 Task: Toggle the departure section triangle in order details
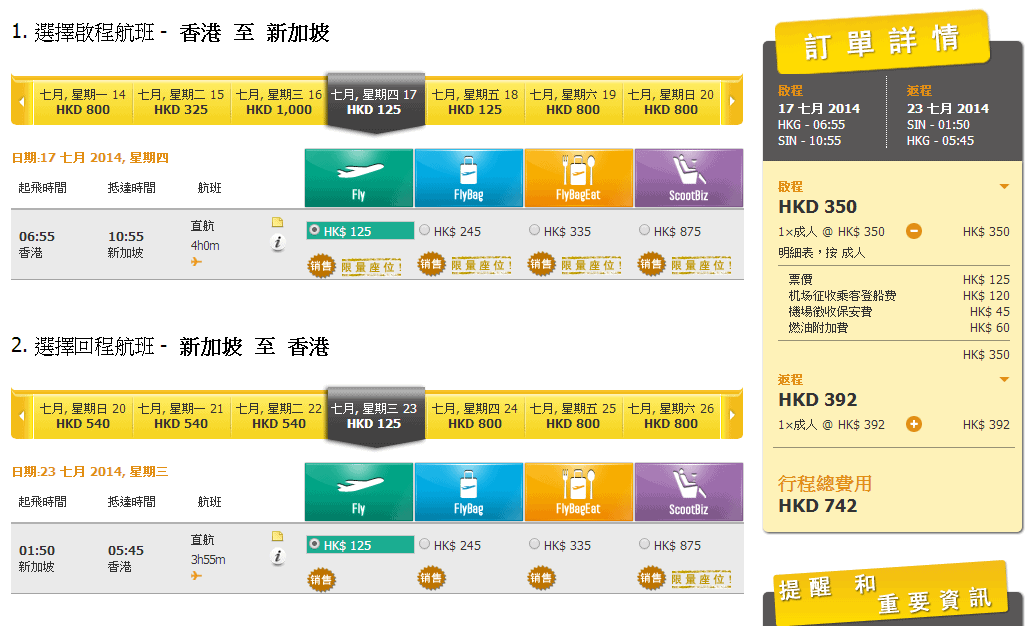[1004, 187]
